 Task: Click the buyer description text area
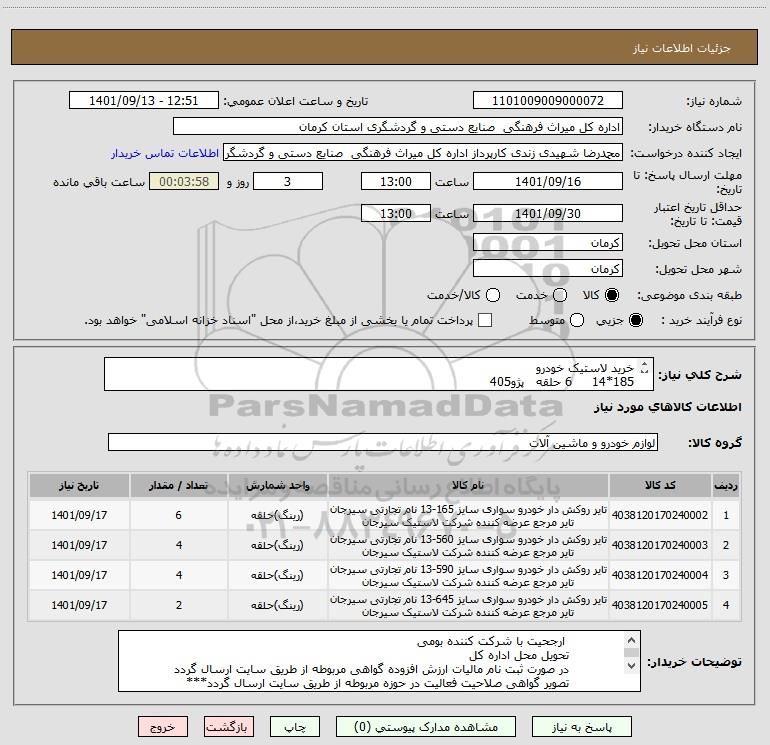tap(379, 661)
